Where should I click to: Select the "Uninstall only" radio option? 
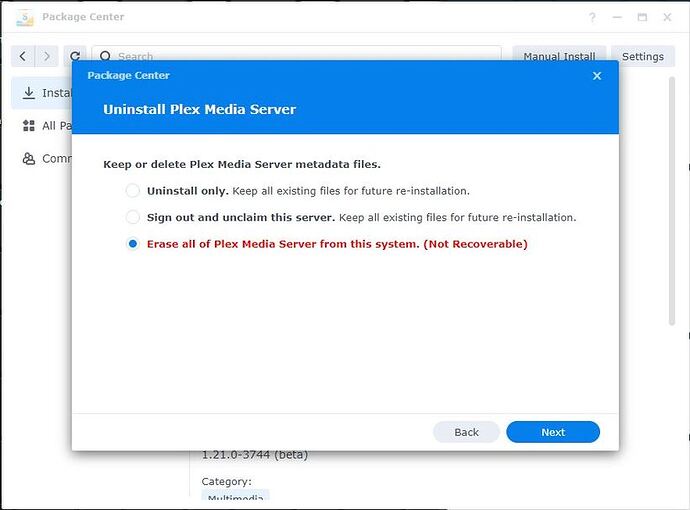point(132,191)
